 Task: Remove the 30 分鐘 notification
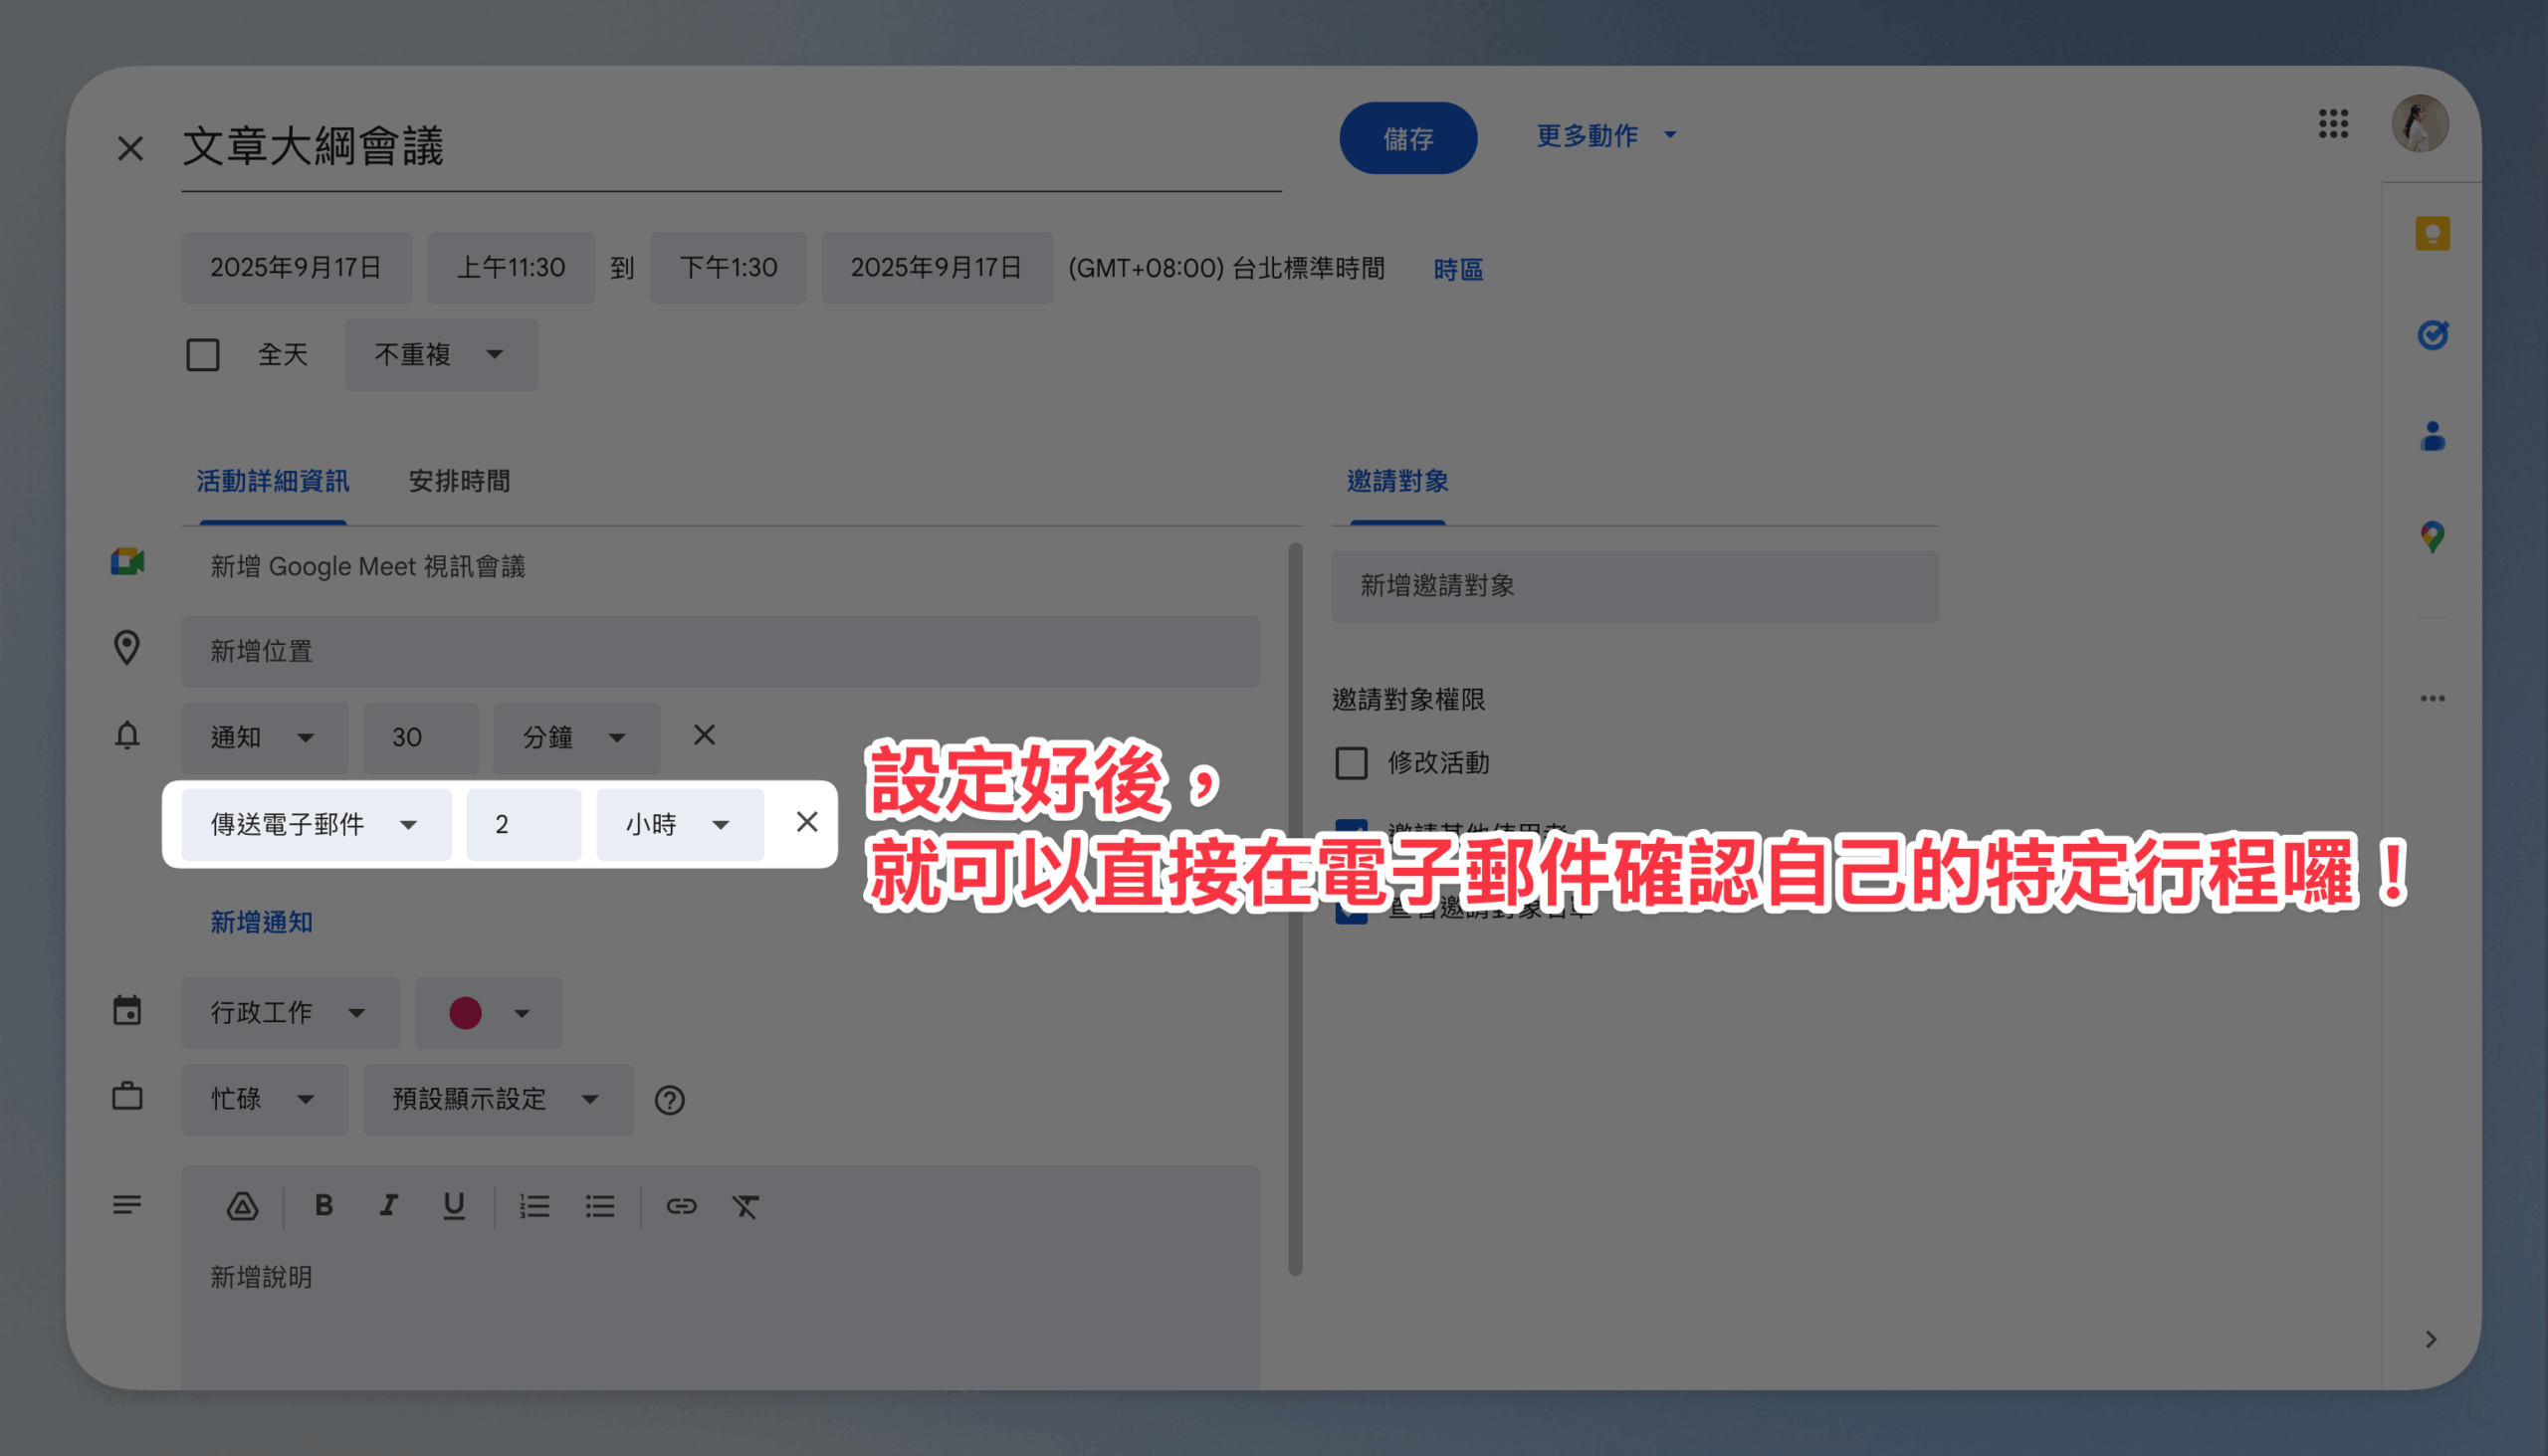pos(704,736)
